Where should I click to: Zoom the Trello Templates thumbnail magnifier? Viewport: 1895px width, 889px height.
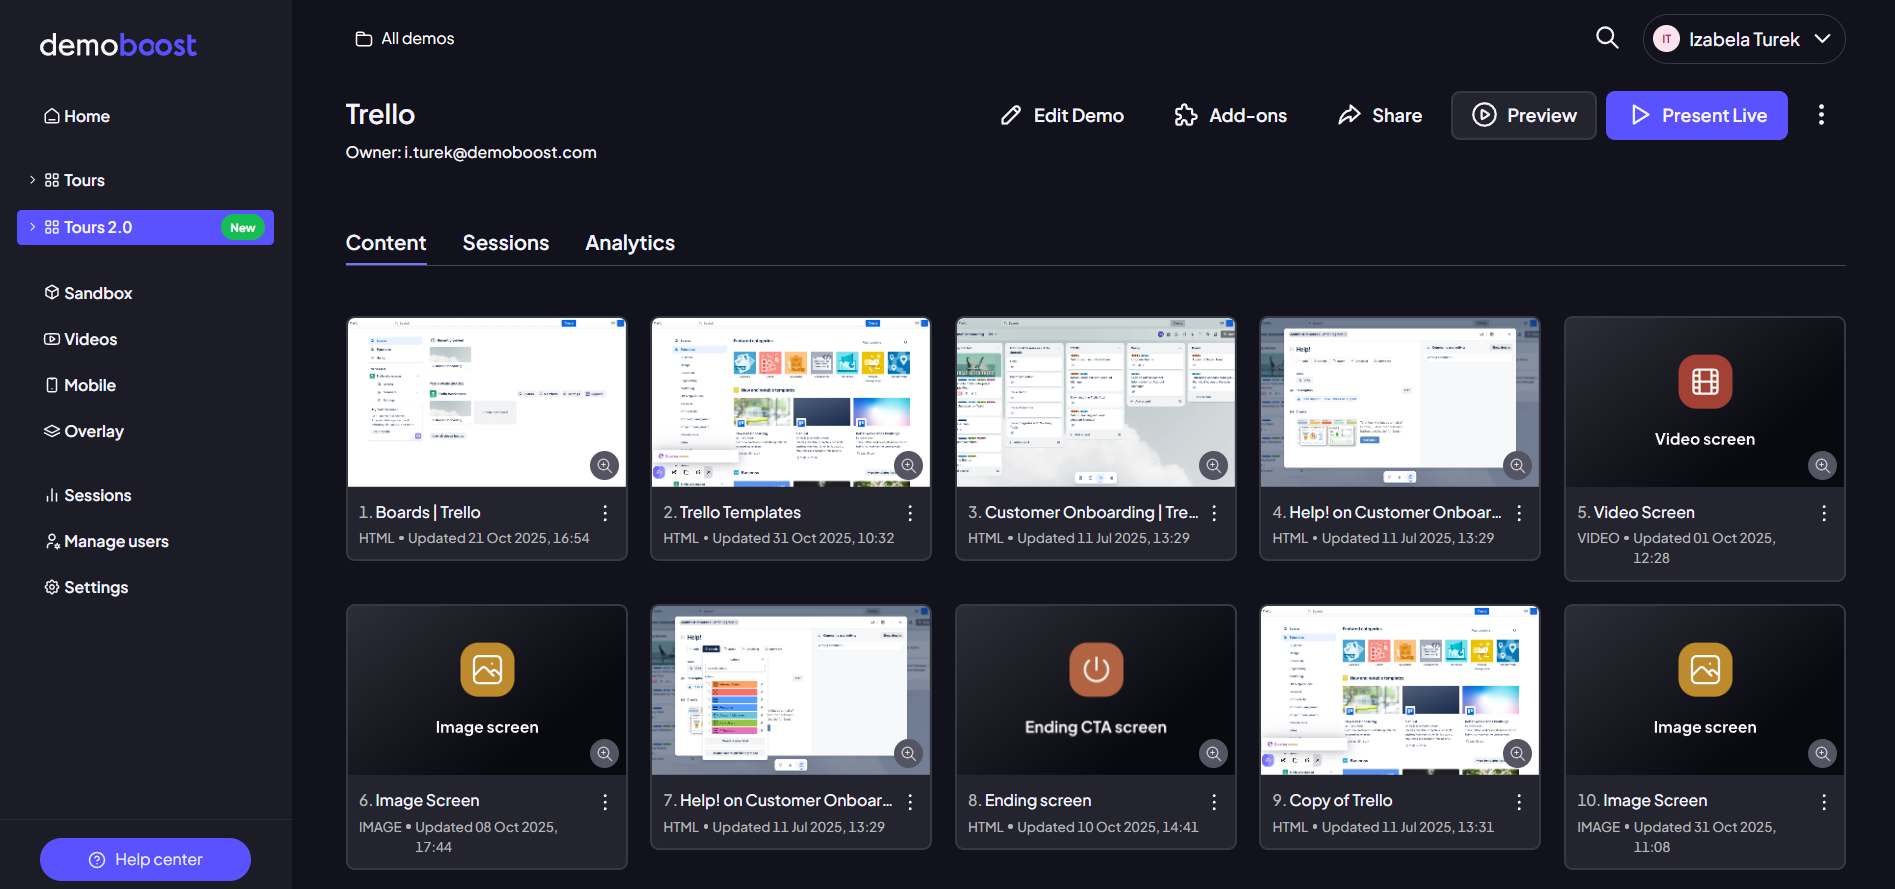pyautogui.click(x=908, y=465)
